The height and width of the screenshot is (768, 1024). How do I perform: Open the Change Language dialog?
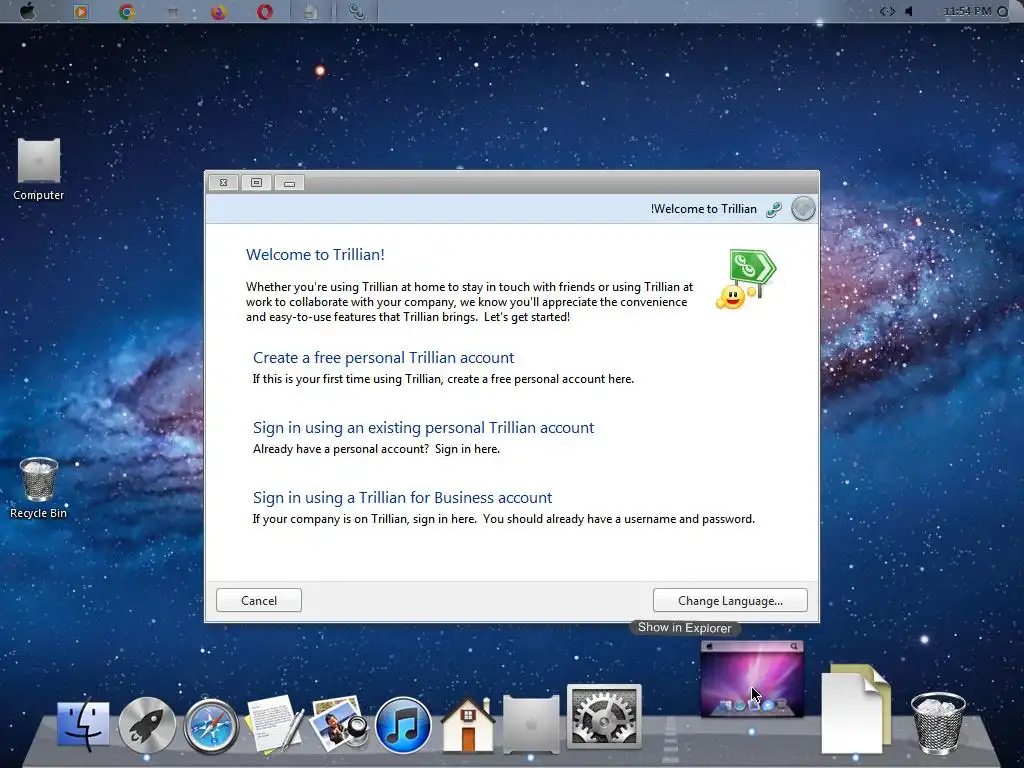pyautogui.click(x=730, y=600)
